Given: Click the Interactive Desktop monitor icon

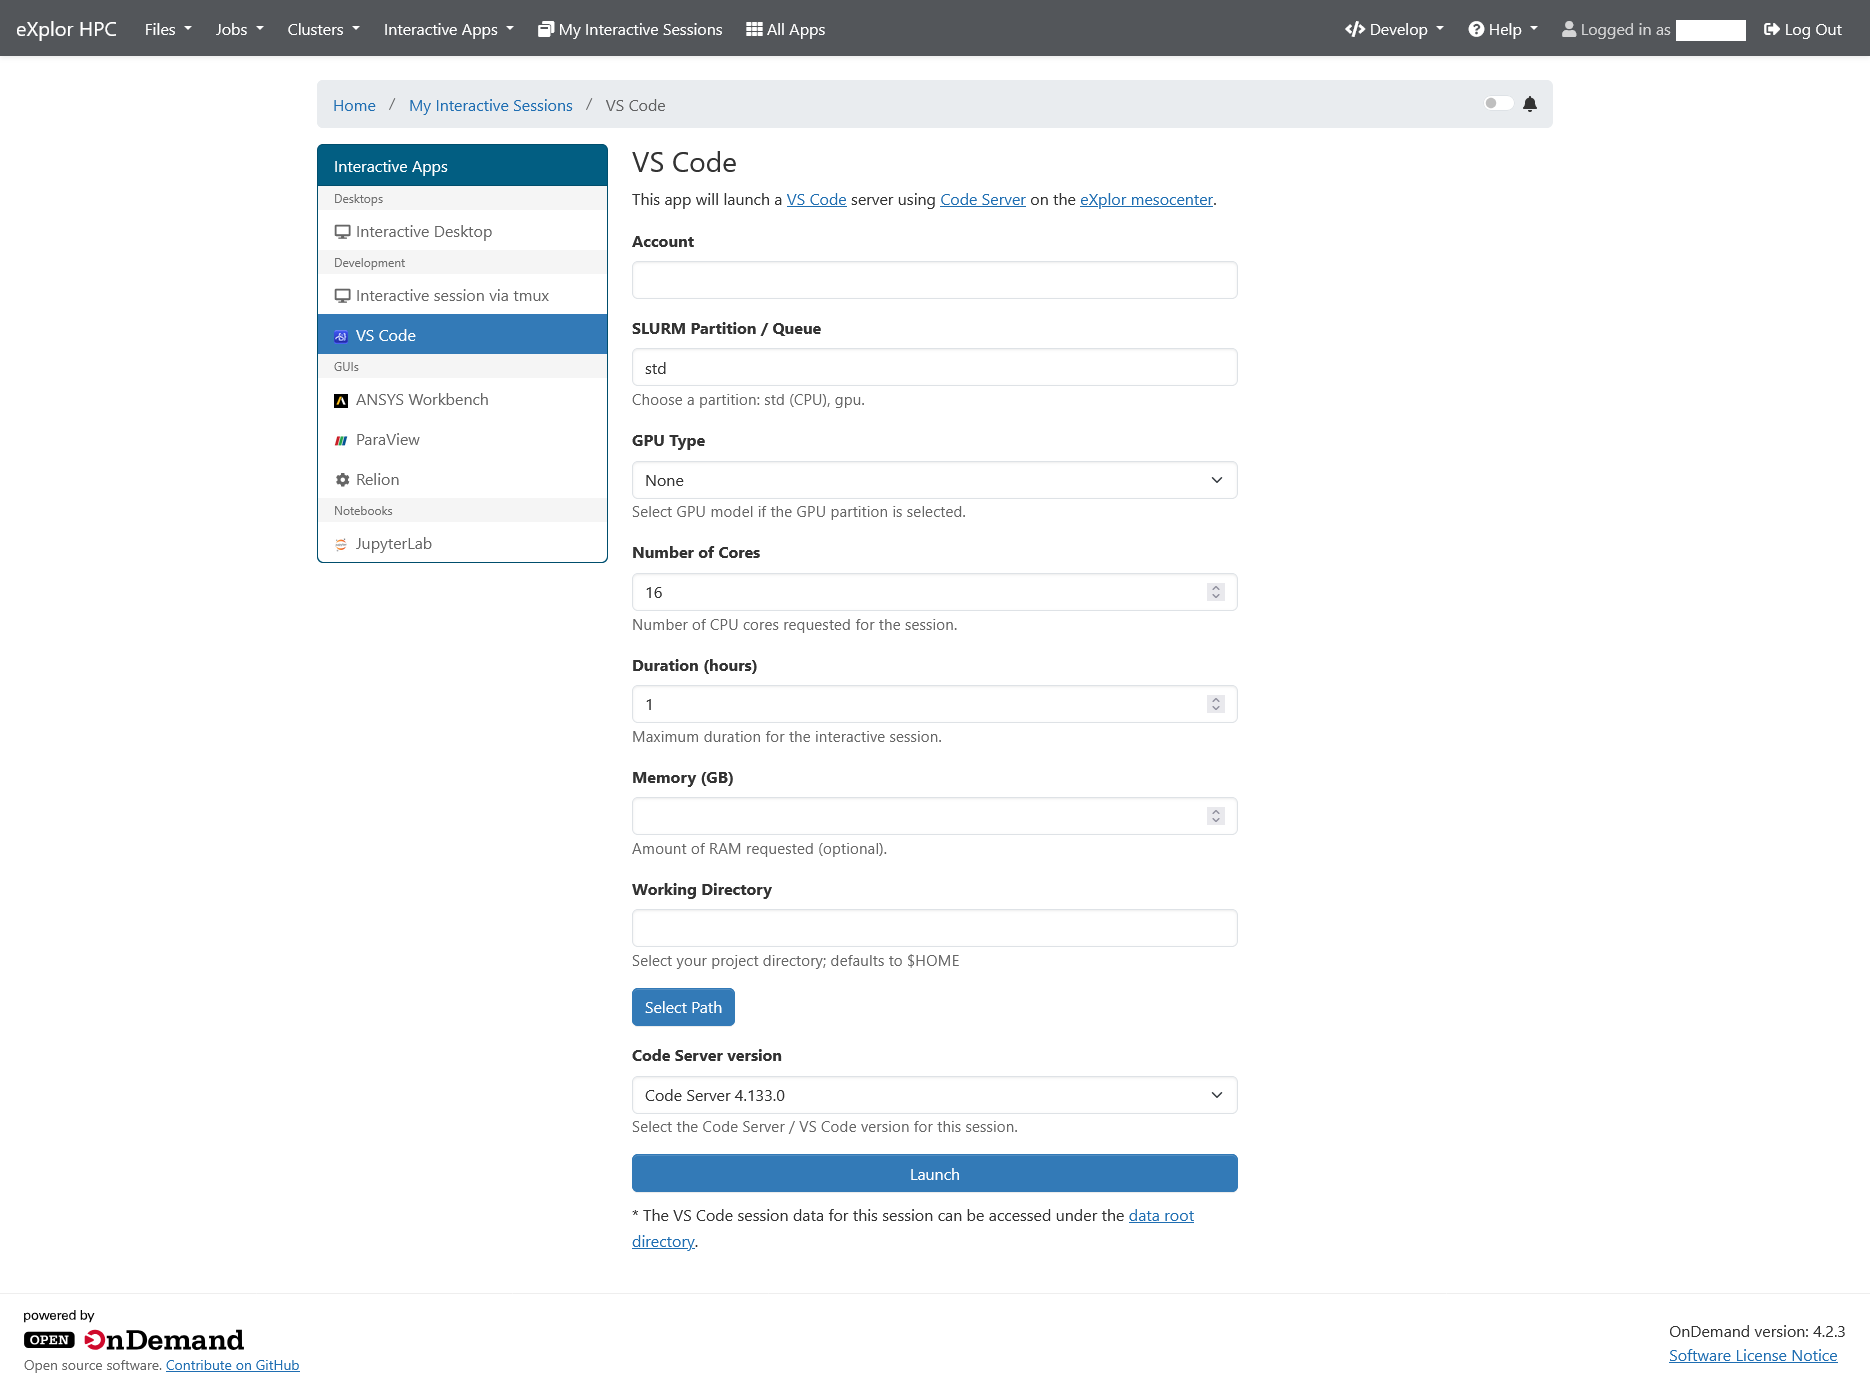Looking at the screenshot, I should point(342,232).
